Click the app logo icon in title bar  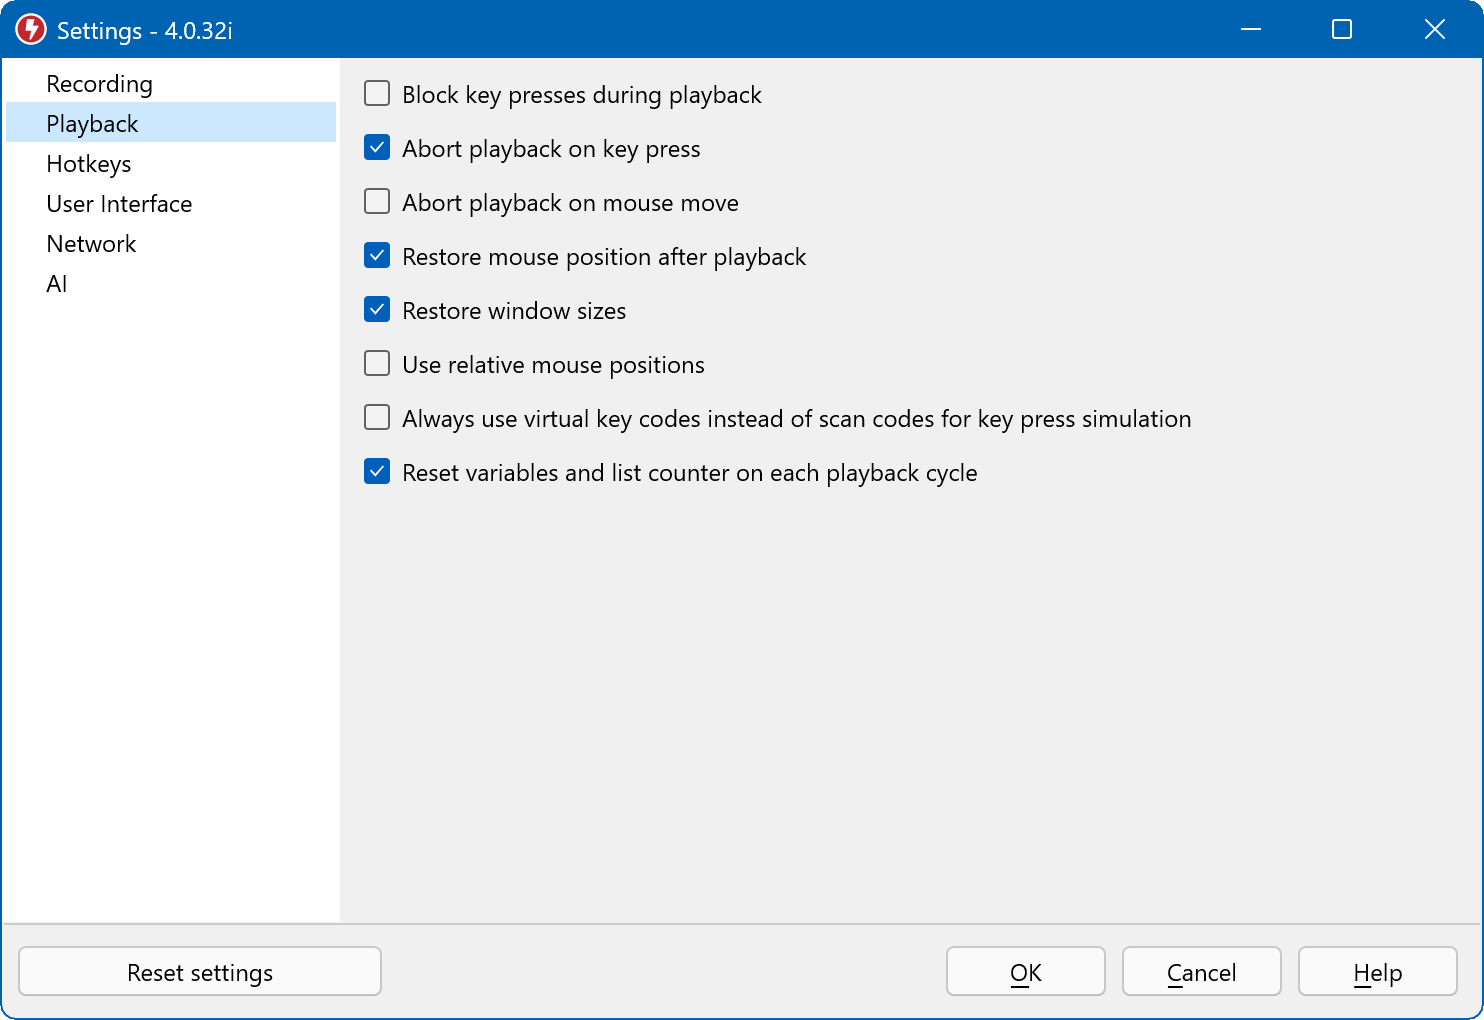point(30,30)
